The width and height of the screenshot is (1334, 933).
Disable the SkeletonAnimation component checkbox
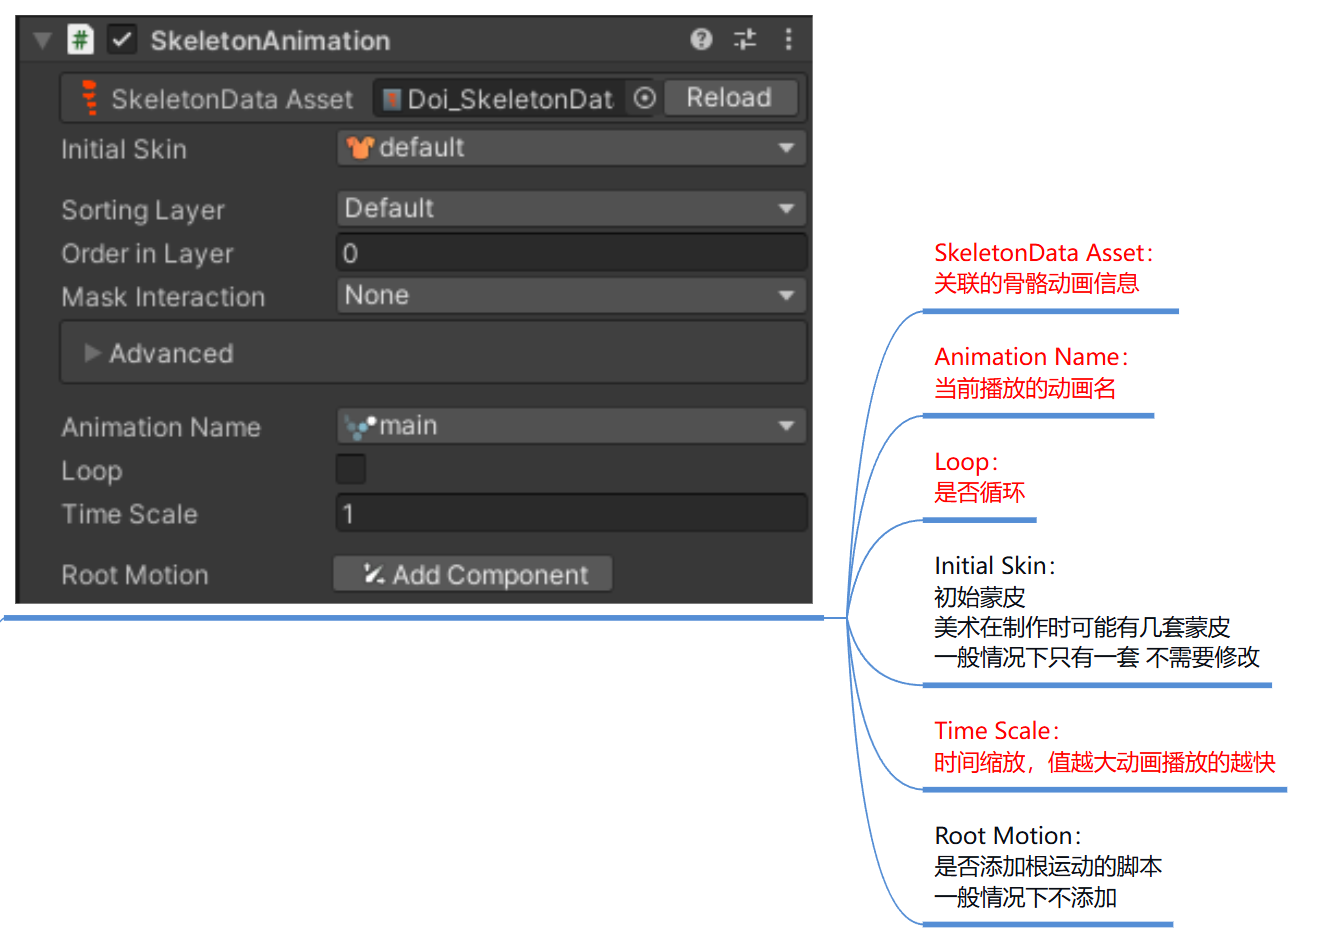click(122, 40)
